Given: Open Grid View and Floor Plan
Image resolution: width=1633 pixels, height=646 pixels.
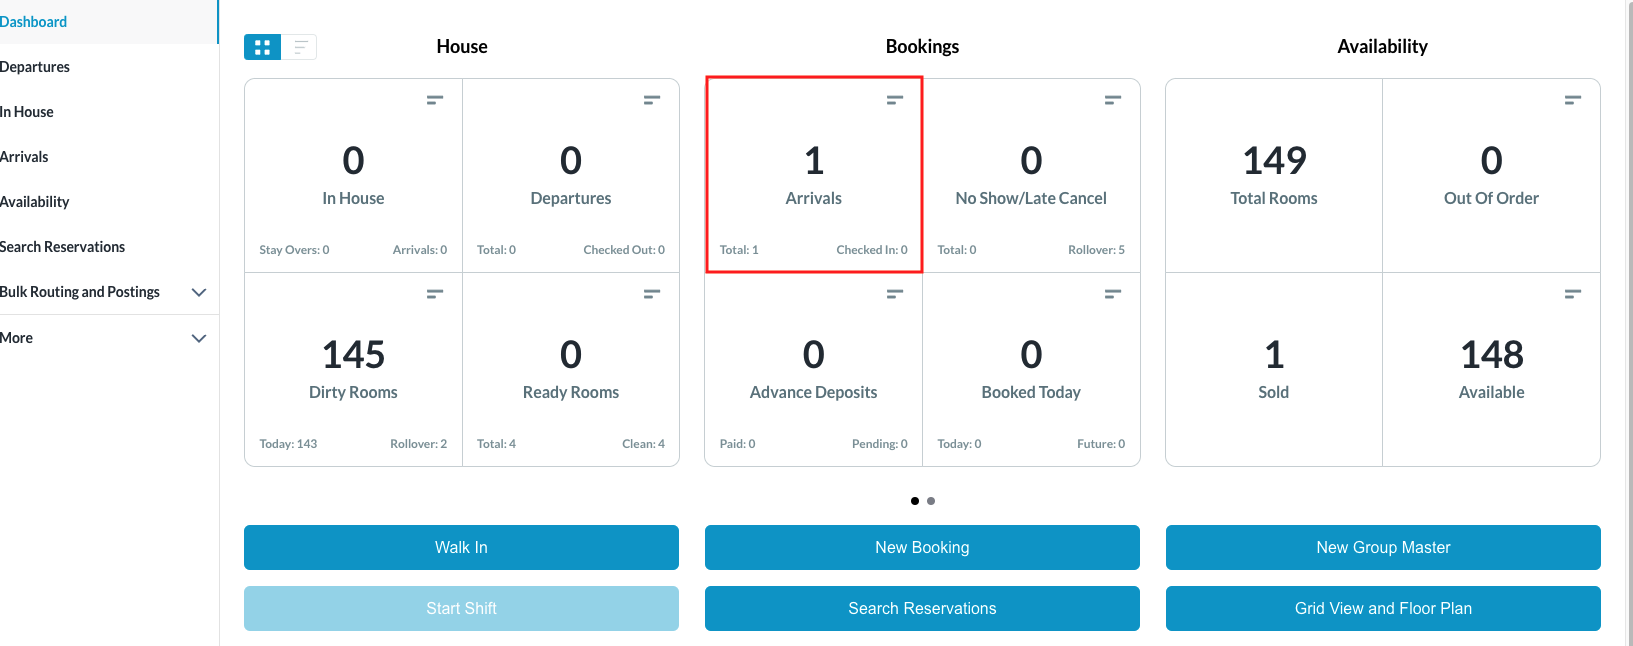Looking at the screenshot, I should [1383, 609].
